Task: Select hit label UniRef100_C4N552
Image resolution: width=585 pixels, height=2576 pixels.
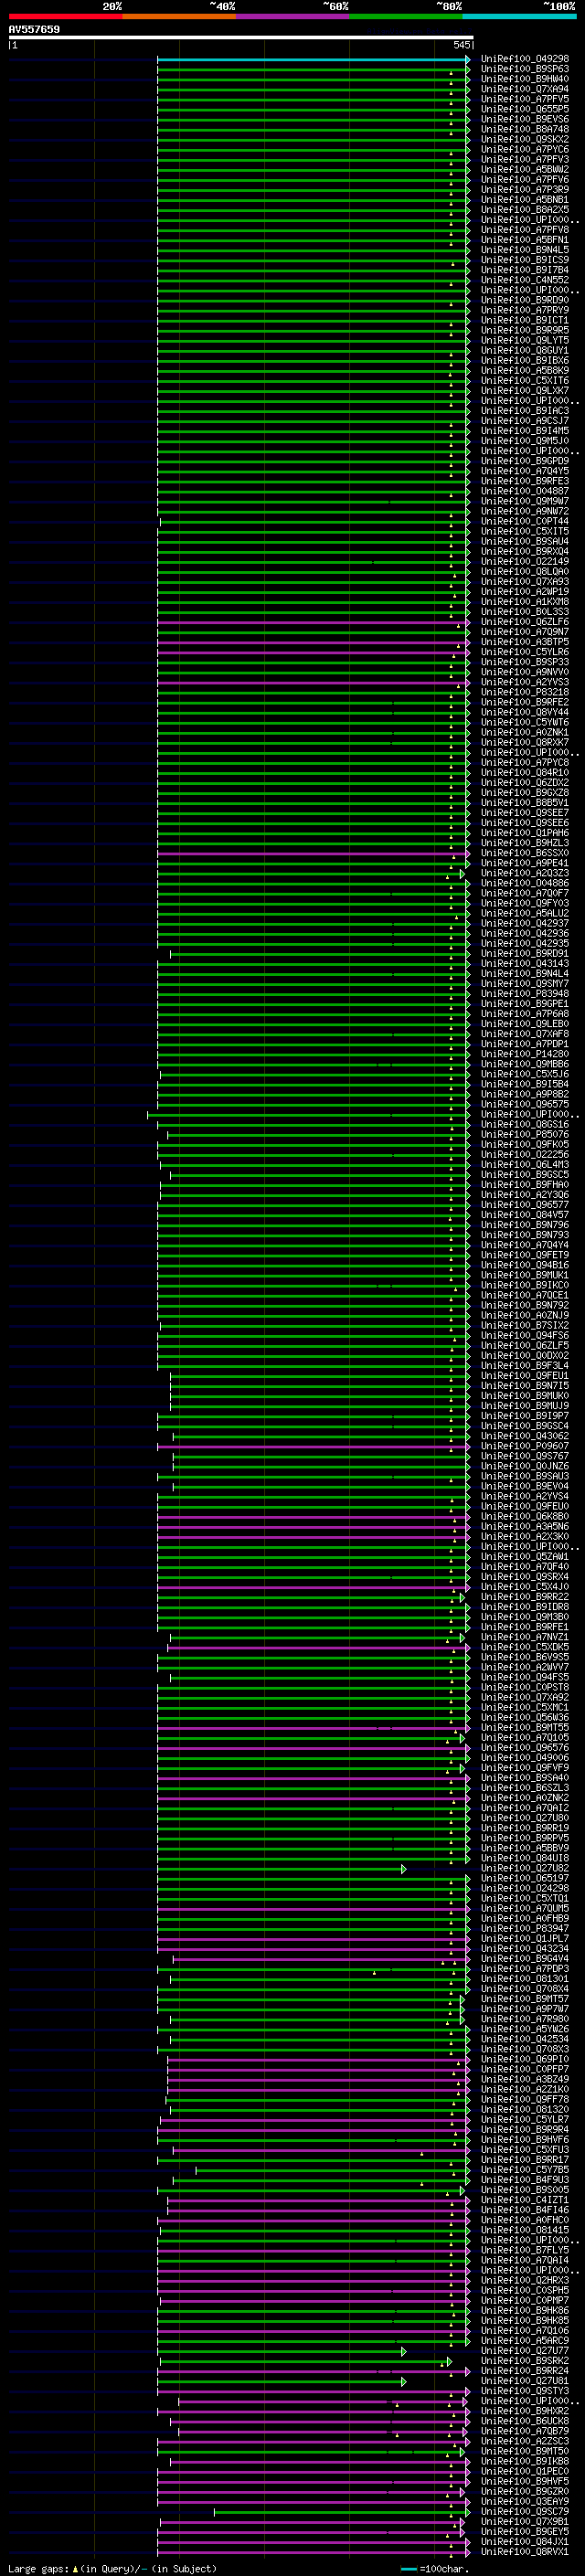Action: click(525, 280)
